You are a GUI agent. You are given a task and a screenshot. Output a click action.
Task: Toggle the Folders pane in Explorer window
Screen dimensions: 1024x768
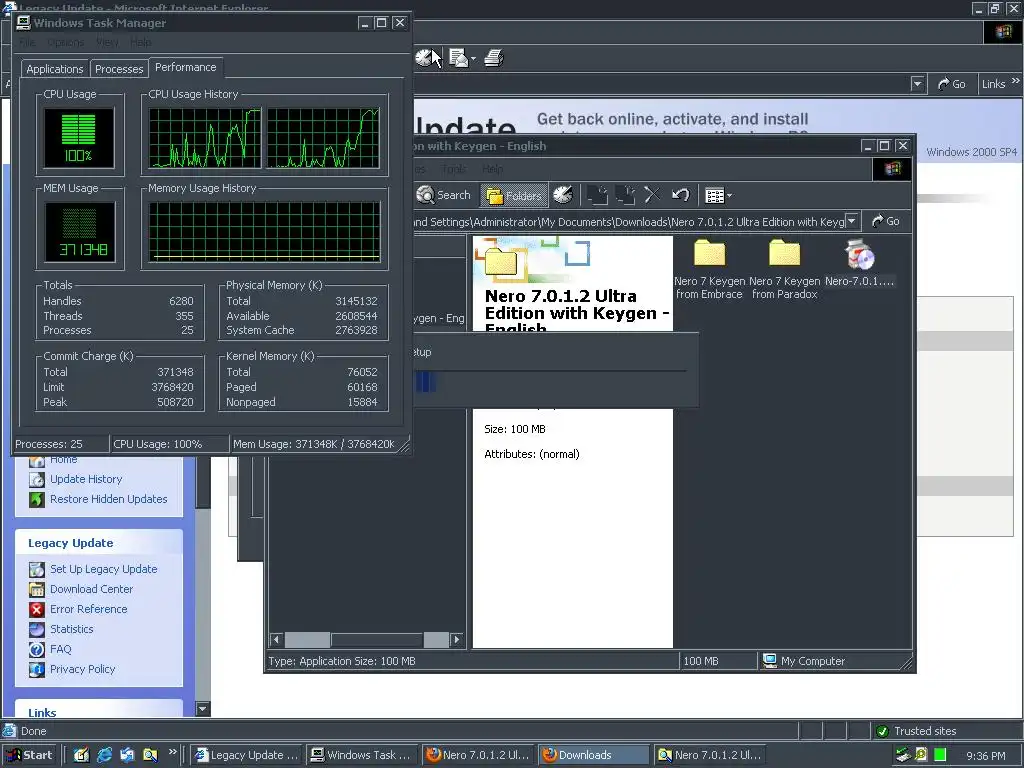(515, 195)
